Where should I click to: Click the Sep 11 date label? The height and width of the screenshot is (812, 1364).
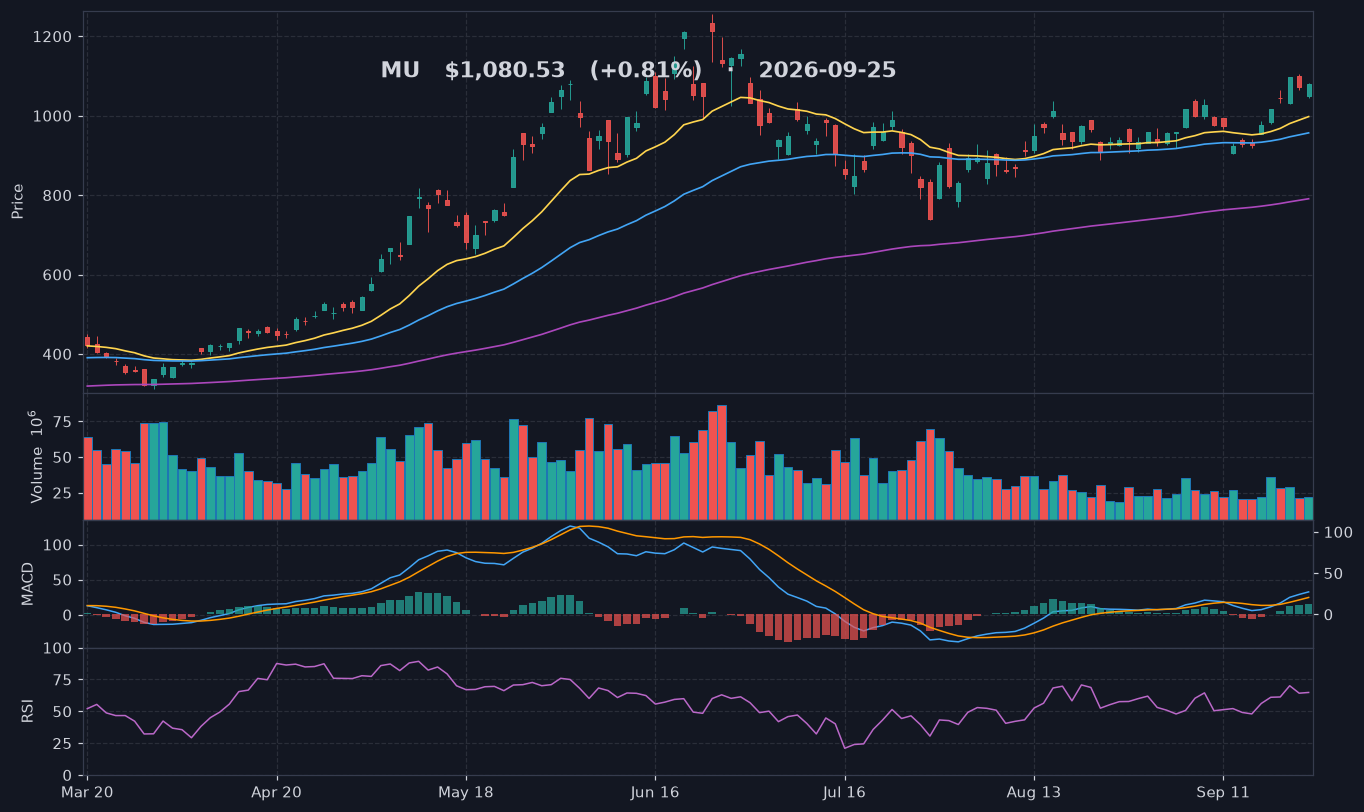(x=1223, y=793)
